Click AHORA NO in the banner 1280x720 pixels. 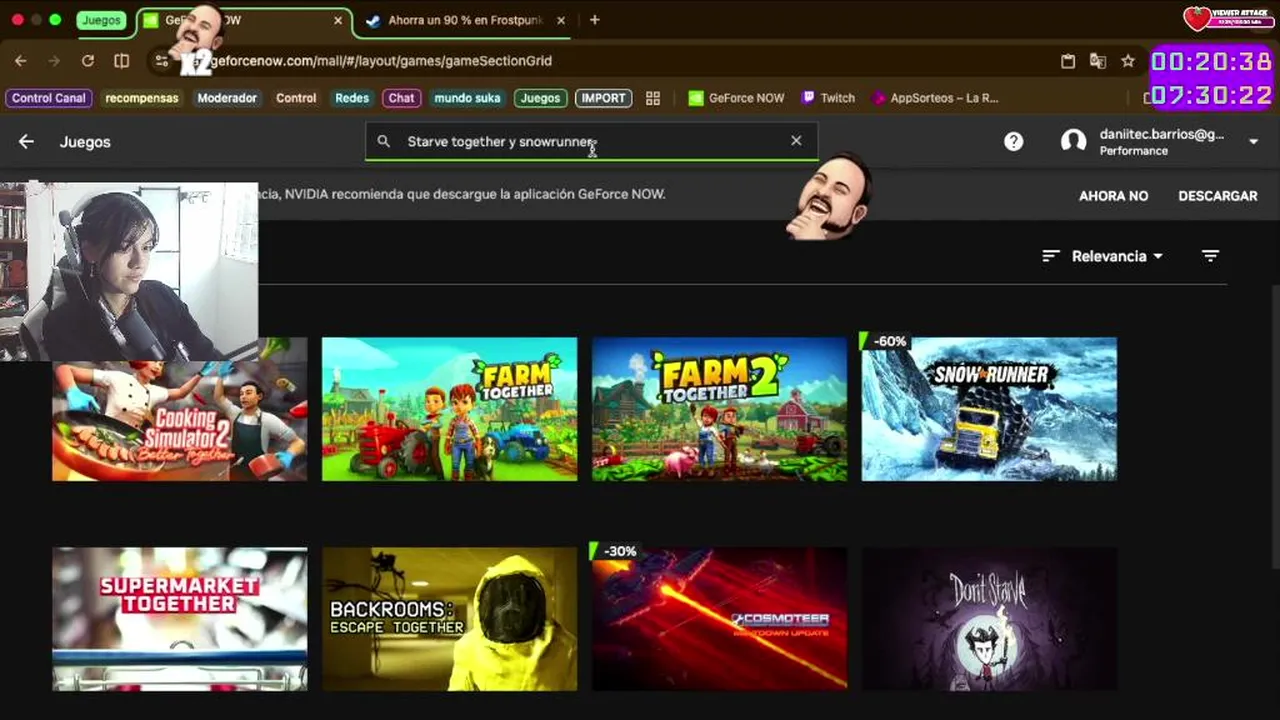(1113, 196)
